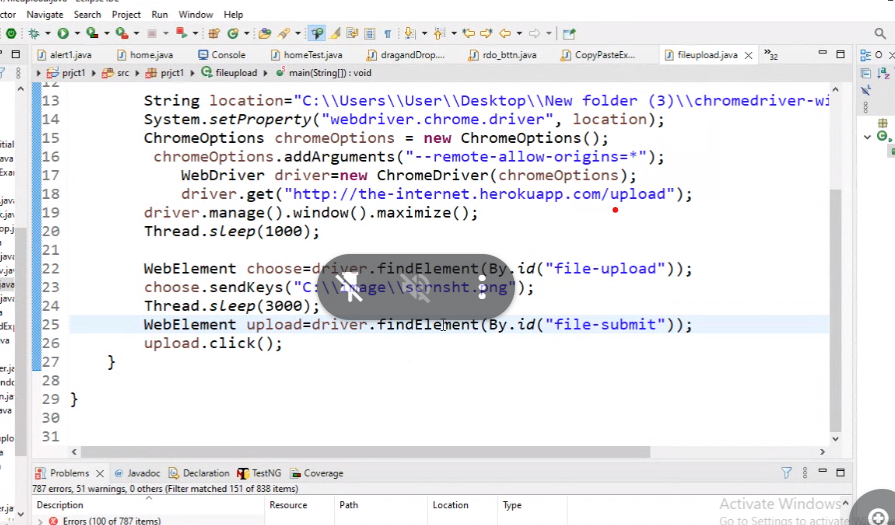The width and height of the screenshot is (895, 525).
Task: Open Problems view three-dot menu
Action: [x=805, y=472]
